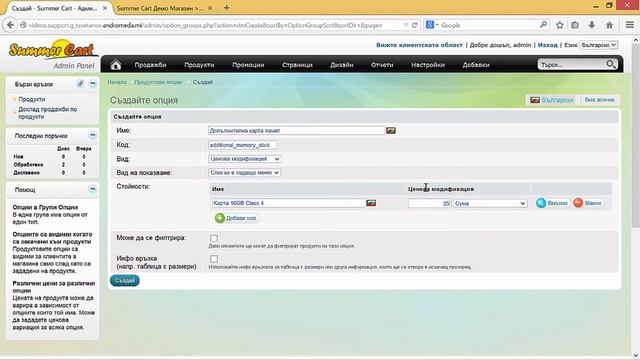The height and width of the screenshot is (360, 640).
Task: Click price modification amount field
Action: point(429,203)
